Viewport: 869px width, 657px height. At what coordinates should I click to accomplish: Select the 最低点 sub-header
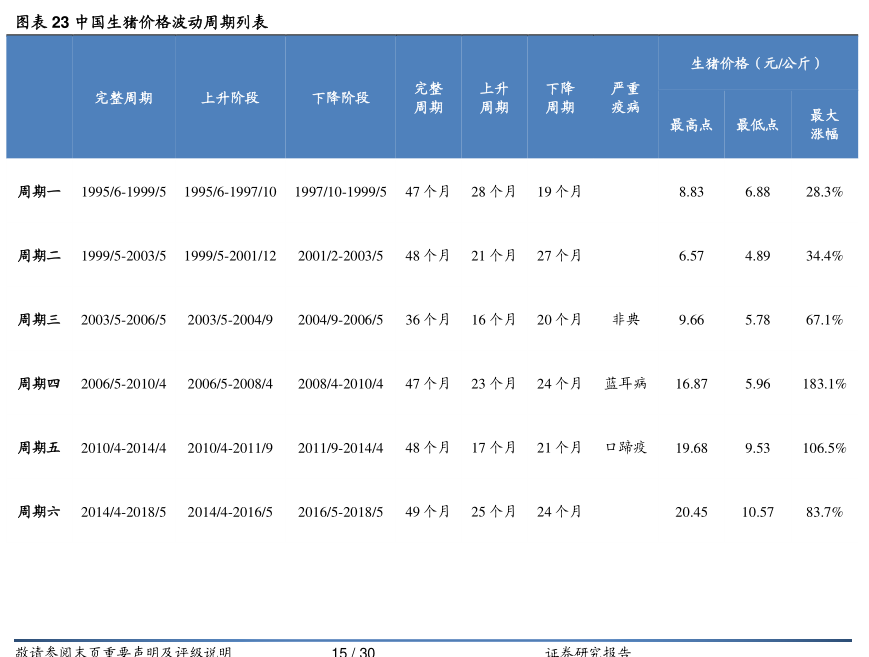click(x=757, y=125)
